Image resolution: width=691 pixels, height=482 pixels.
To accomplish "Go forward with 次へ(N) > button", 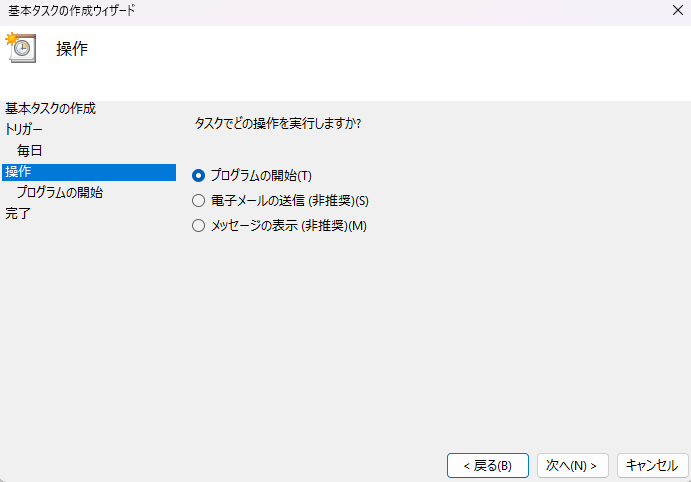I will pos(572,465).
